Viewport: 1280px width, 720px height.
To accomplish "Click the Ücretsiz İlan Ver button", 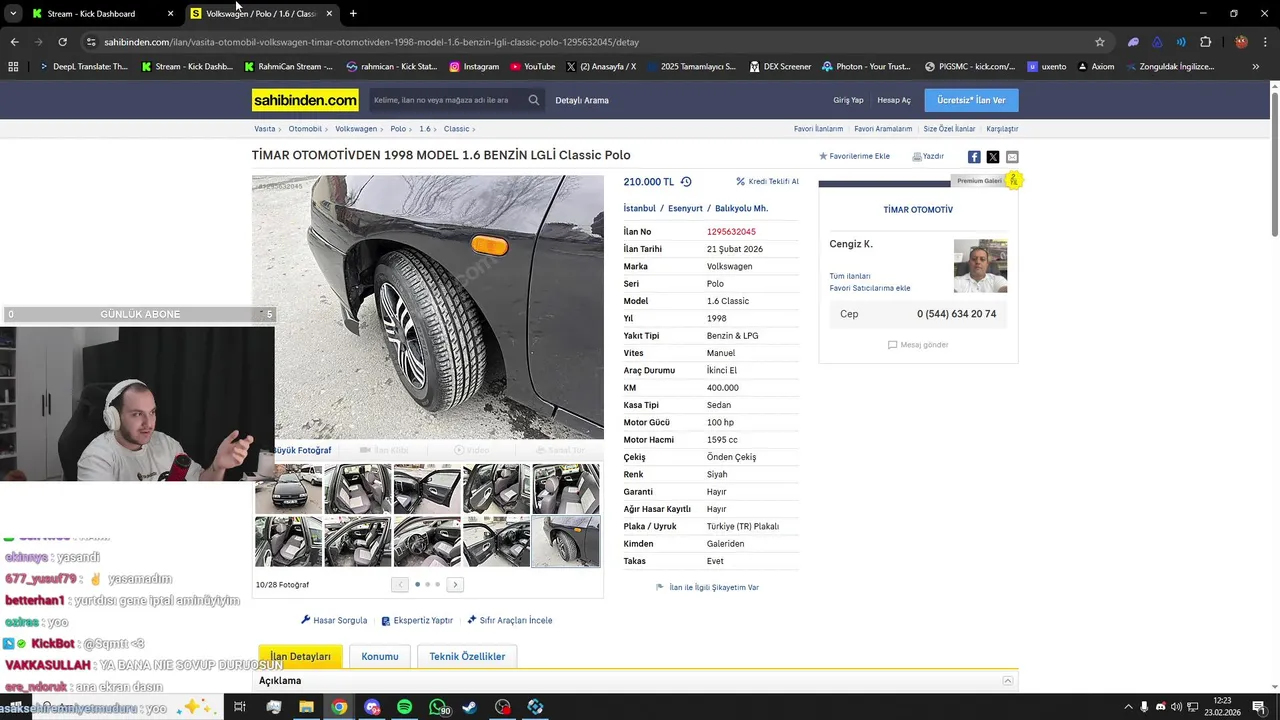I will point(971,100).
